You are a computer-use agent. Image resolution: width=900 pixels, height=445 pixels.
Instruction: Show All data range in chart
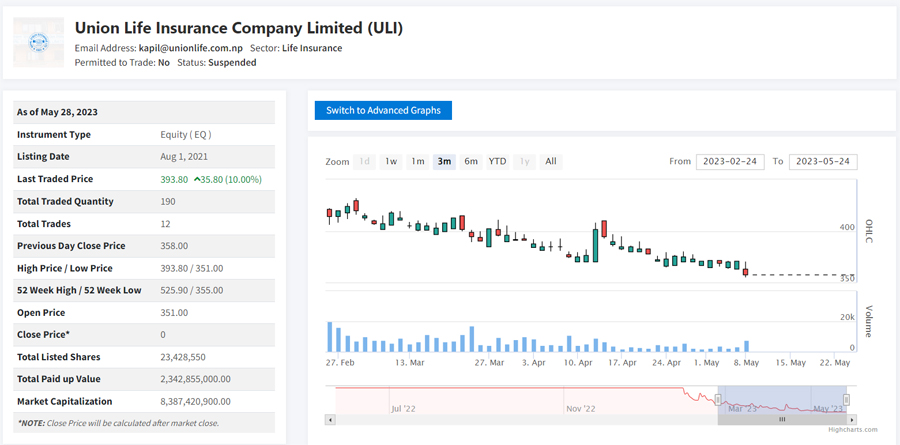coord(550,162)
